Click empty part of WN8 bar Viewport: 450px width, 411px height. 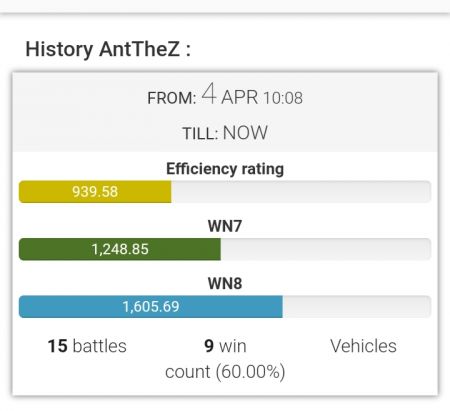click(x=357, y=306)
